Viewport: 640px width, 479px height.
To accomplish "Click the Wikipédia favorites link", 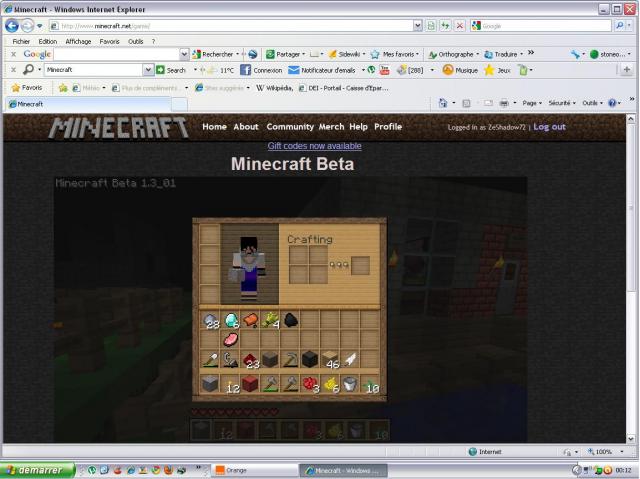I will coord(274,88).
